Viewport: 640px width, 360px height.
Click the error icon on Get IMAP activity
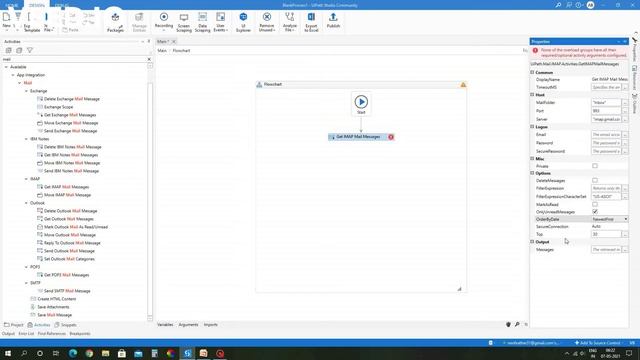(391, 137)
